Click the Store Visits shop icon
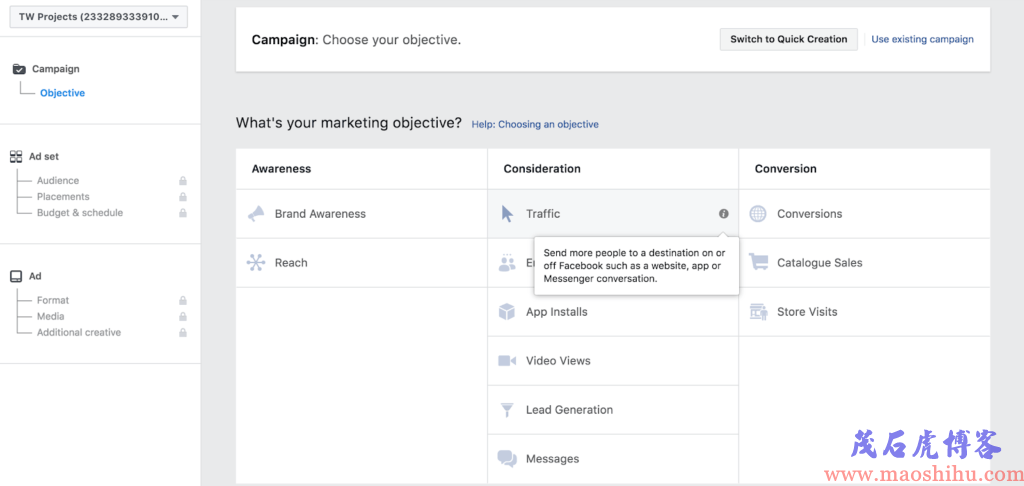 pyautogui.click(x=758, y=312)
